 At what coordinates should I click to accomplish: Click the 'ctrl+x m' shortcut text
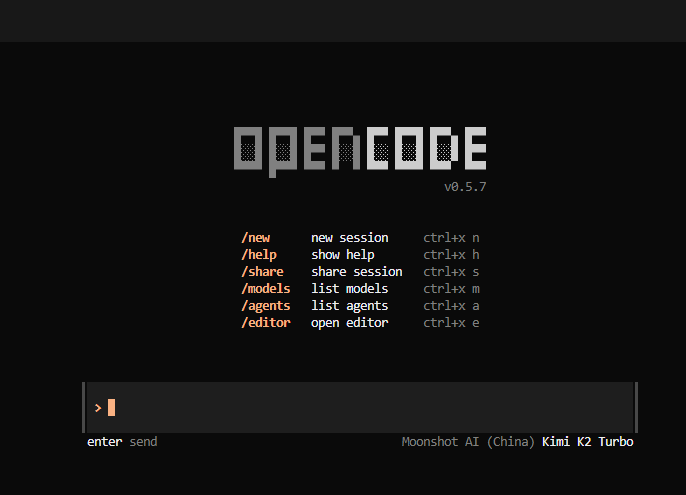(x=451, y=289)
